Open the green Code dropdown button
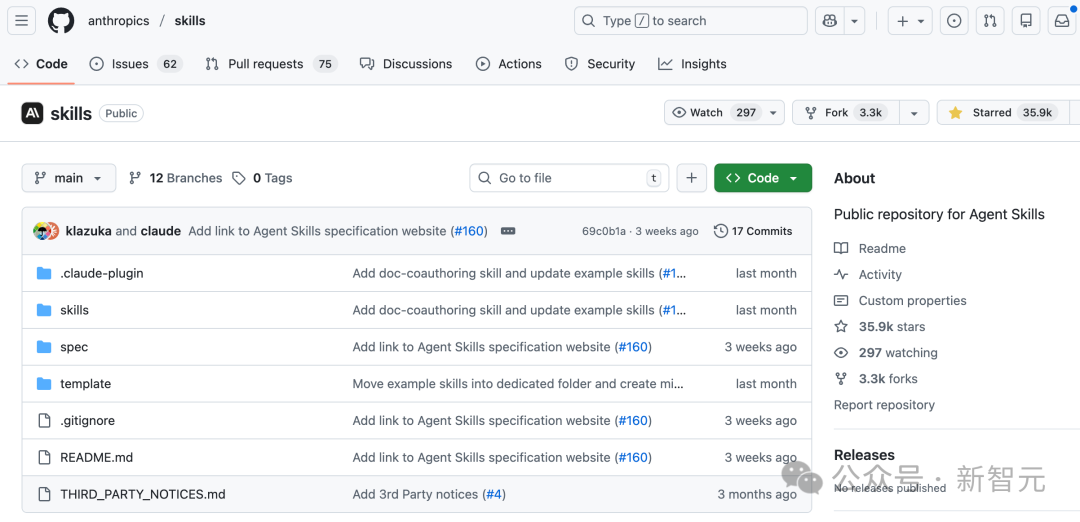Image resolution: width=1080 pixels, height=522 pixels. click(x=763, y=178)
